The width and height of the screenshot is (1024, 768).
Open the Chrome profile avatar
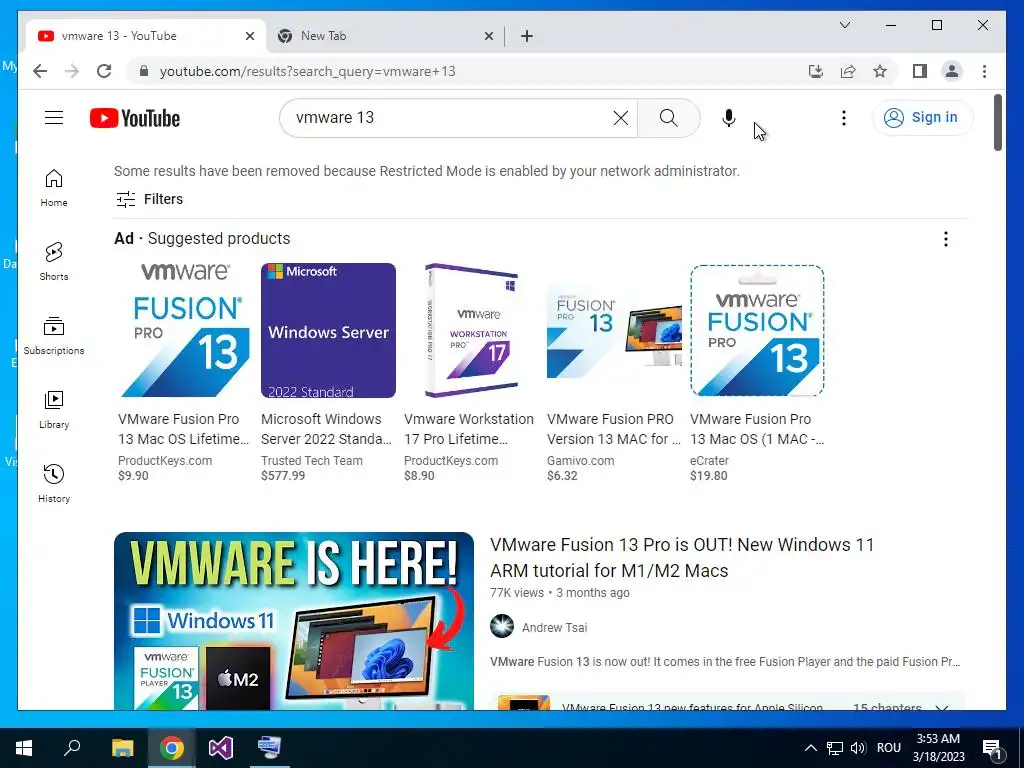tap(952, 71)
